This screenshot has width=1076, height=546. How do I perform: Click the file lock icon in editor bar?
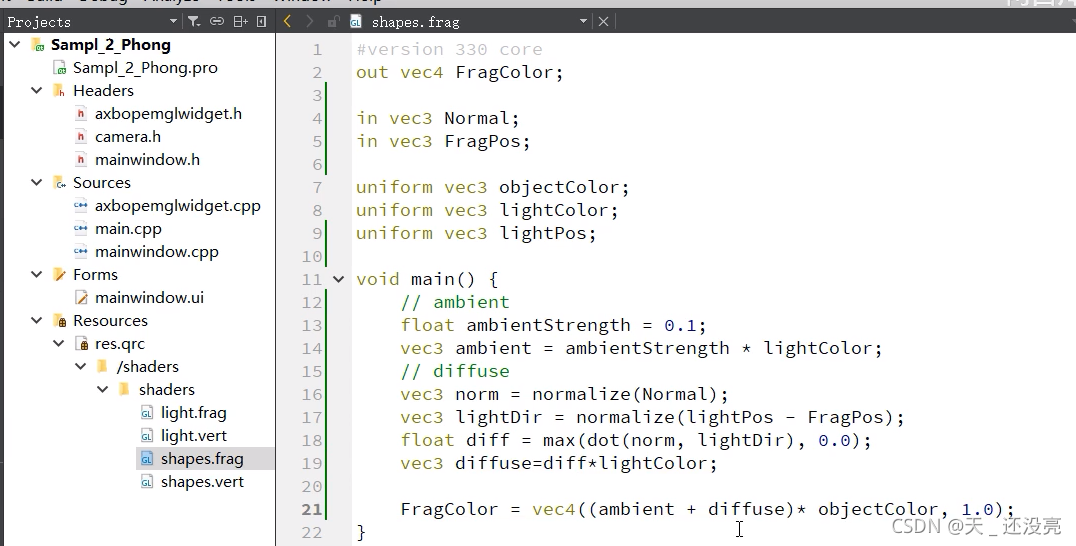(333, 21)
